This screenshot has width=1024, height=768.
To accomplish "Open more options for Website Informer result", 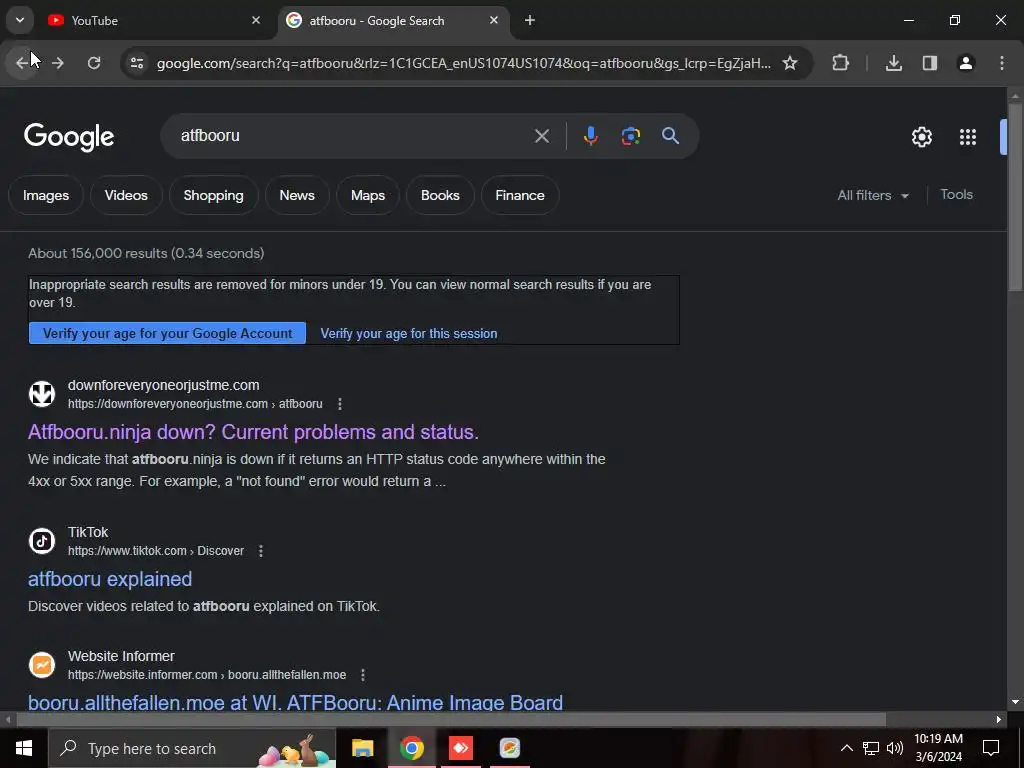I will (362, 675).
